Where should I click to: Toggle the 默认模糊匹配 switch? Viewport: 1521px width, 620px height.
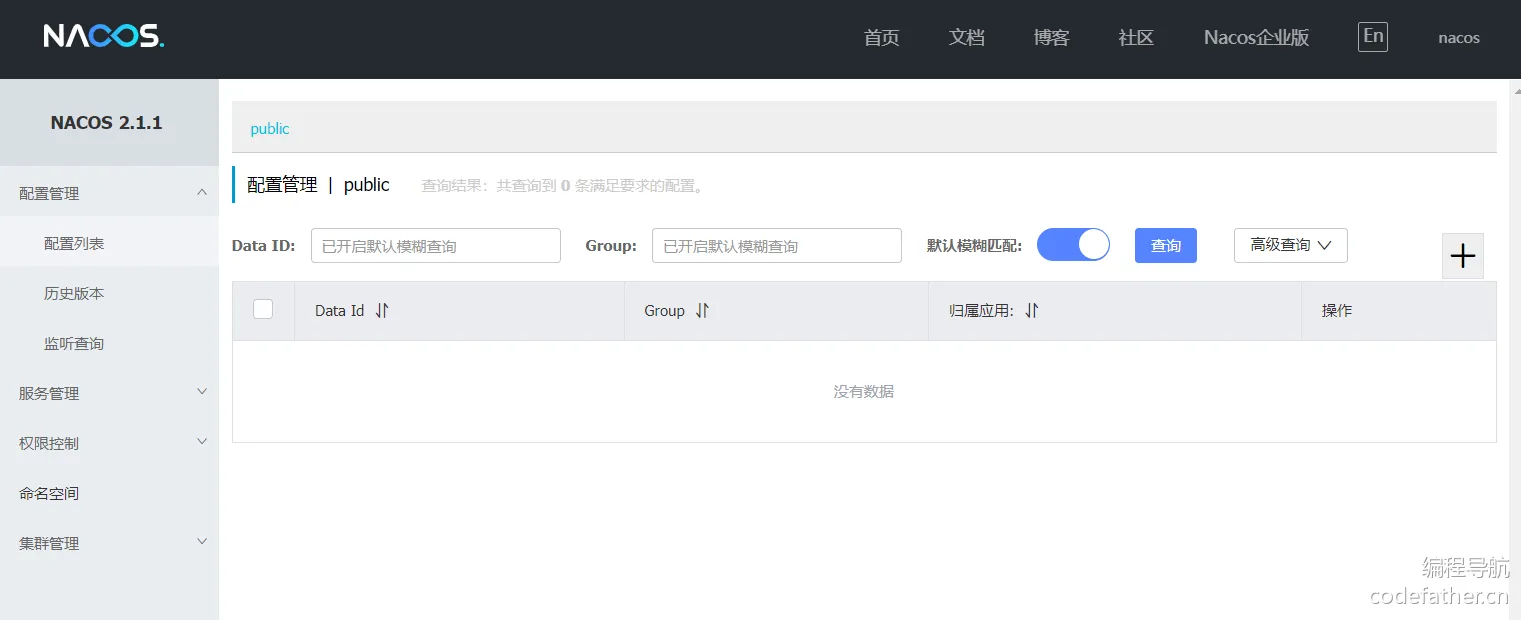[x=1073, y=245]
